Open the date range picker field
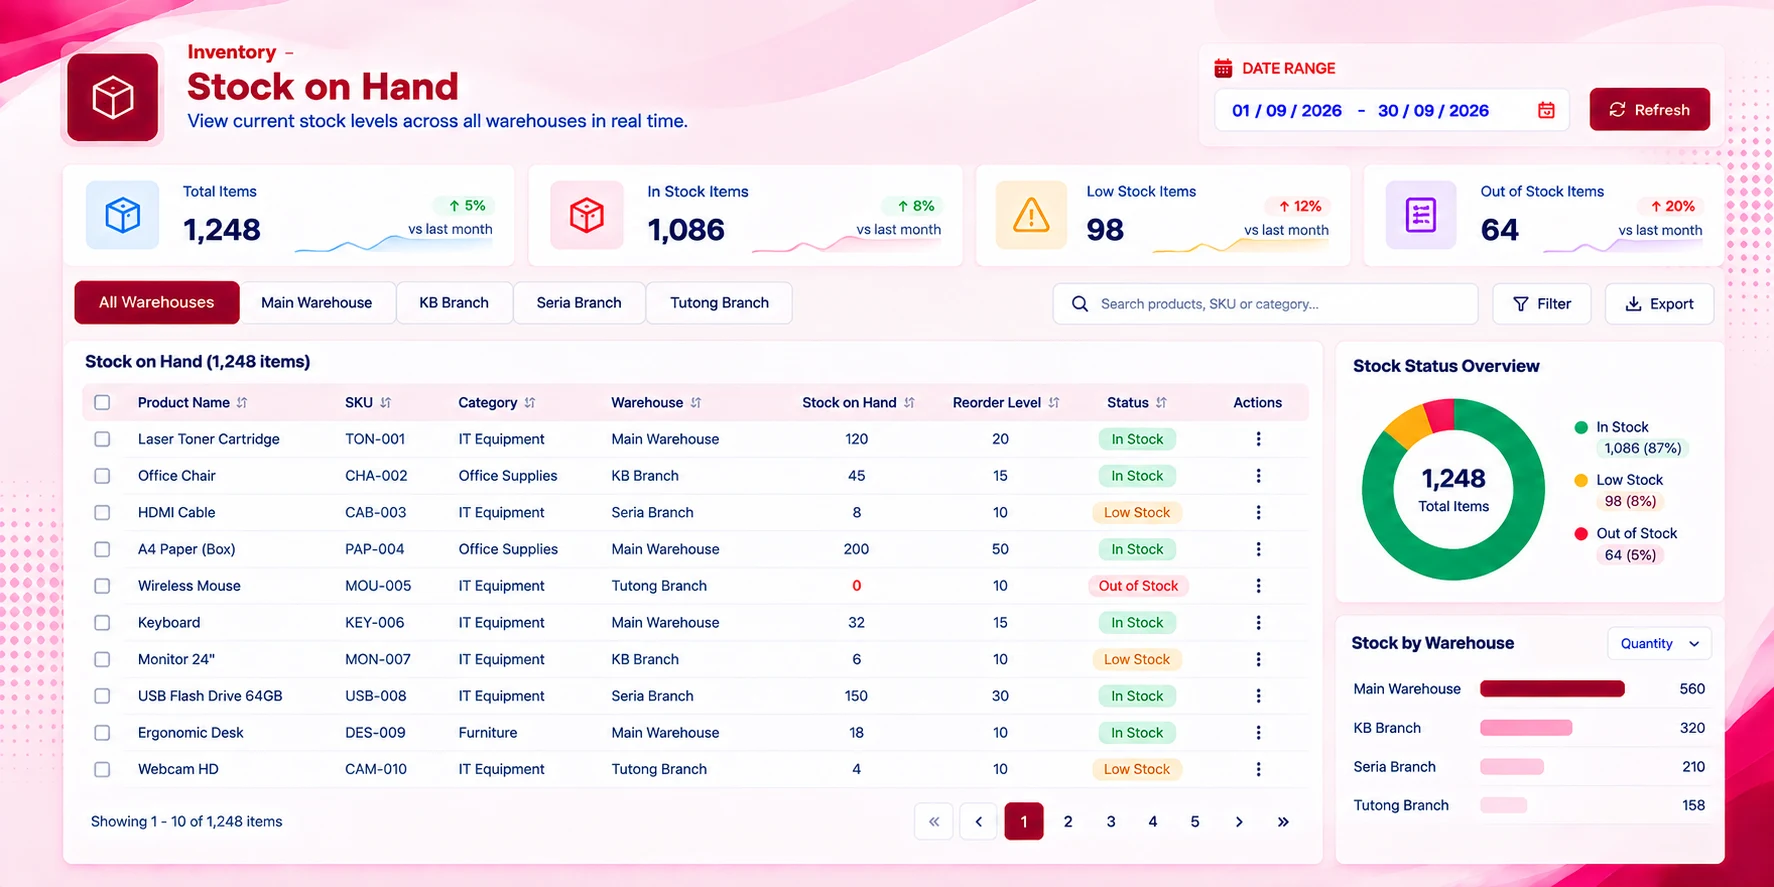The image size is (1774, 887). click(1392, 110)
